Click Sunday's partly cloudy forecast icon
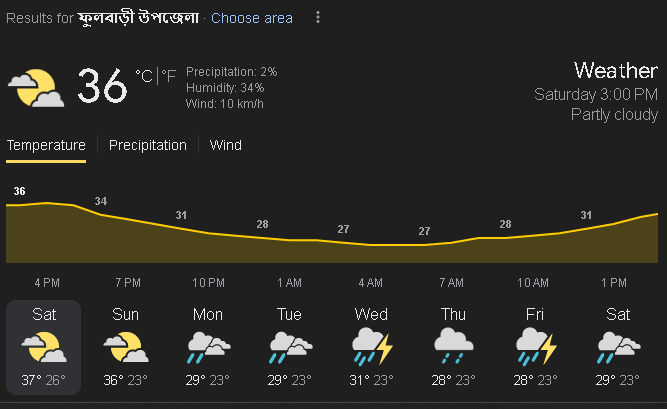 126,347
